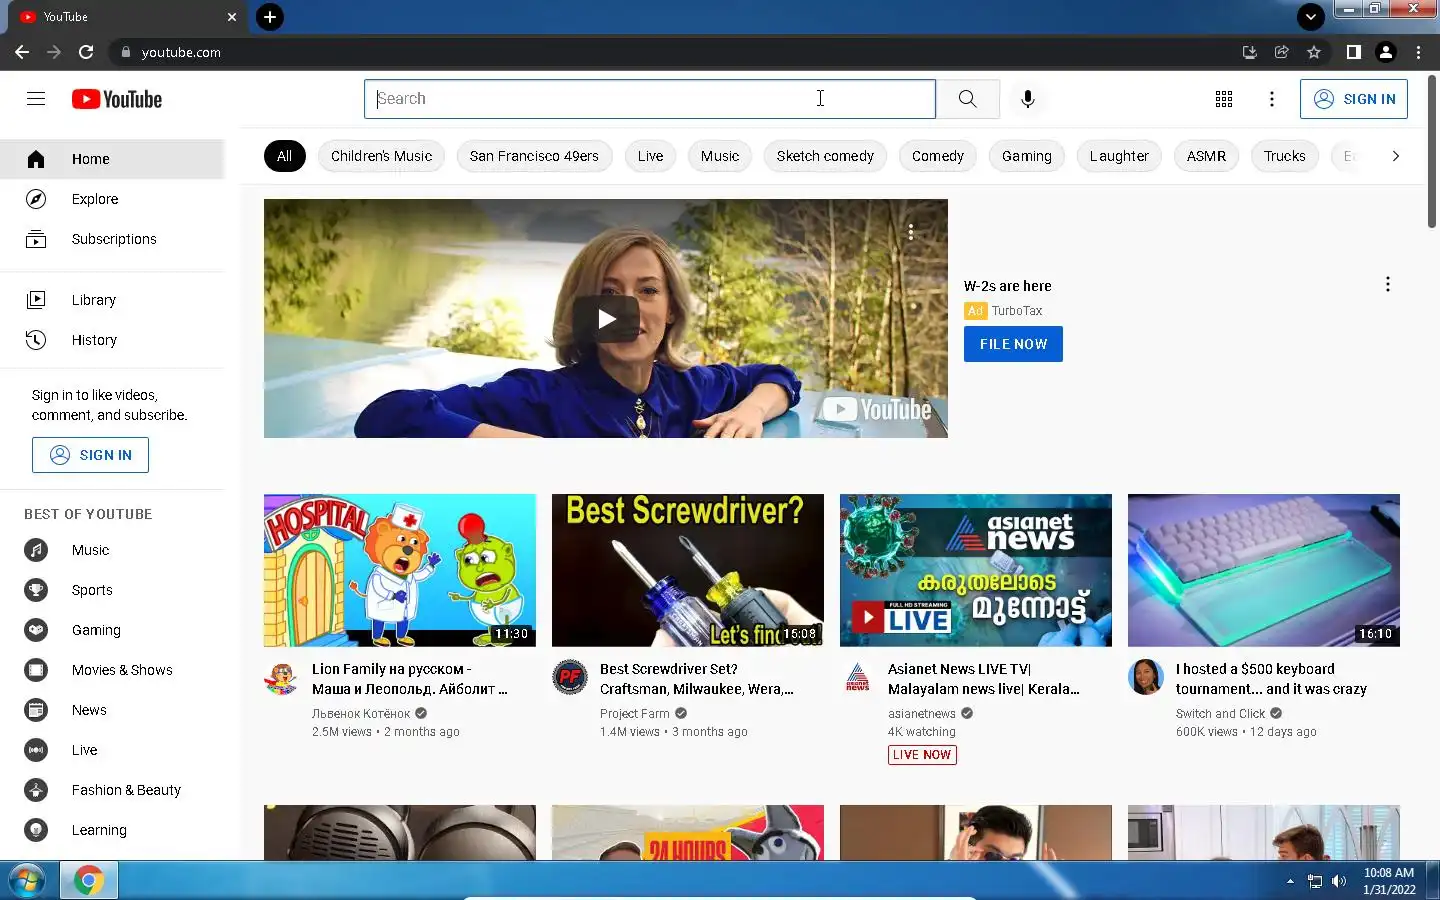
Task: Open Fashion & Beauty category
Action: point(112,790)
